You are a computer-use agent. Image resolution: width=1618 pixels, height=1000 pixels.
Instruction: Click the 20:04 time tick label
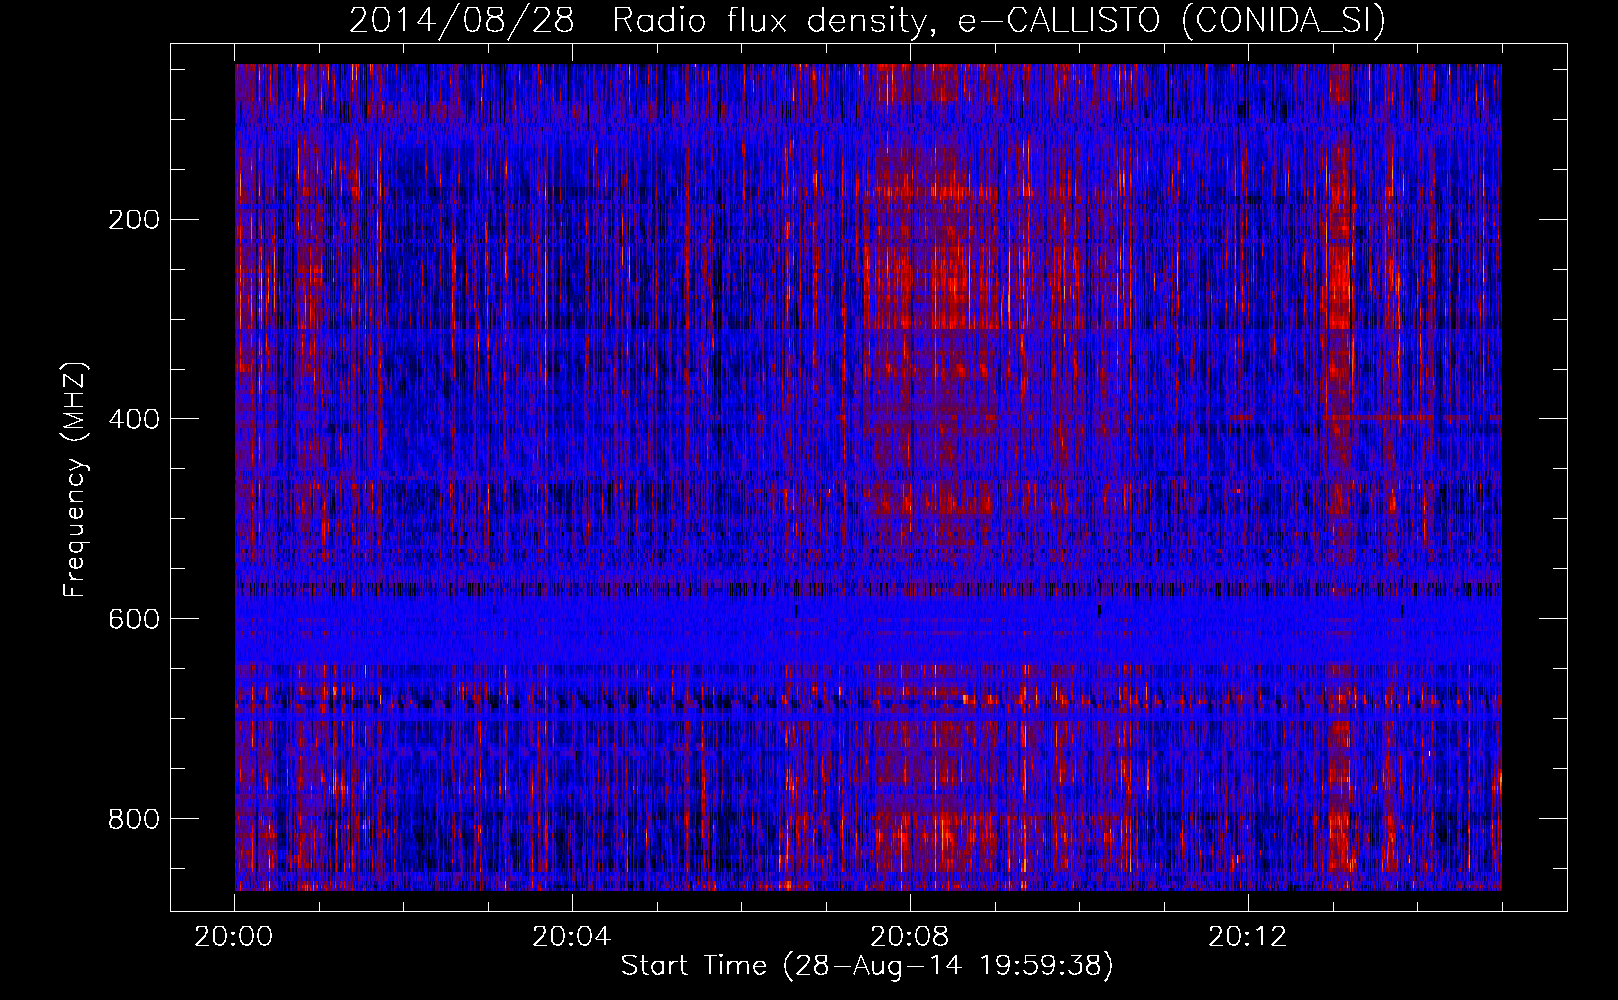pyautogui.click(x=572, y=937)
